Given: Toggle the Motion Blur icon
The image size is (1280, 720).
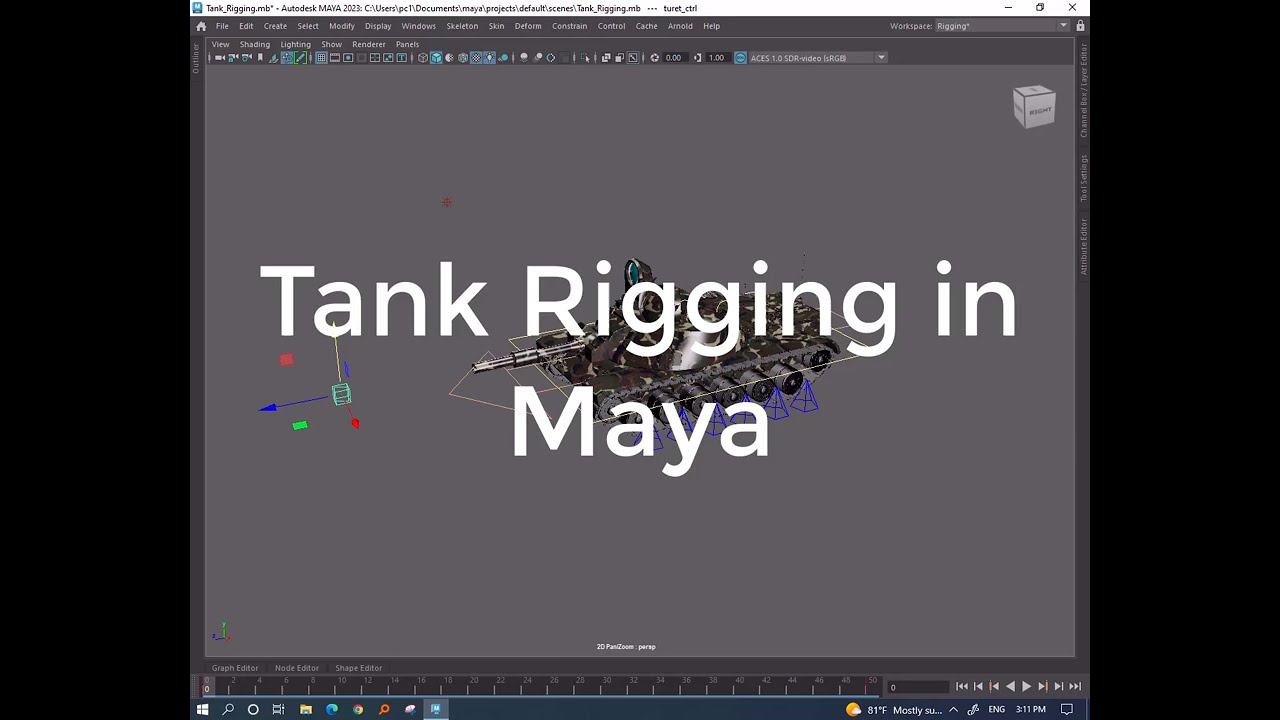Looking at the screenshot, I should click(x=538, y=58).
